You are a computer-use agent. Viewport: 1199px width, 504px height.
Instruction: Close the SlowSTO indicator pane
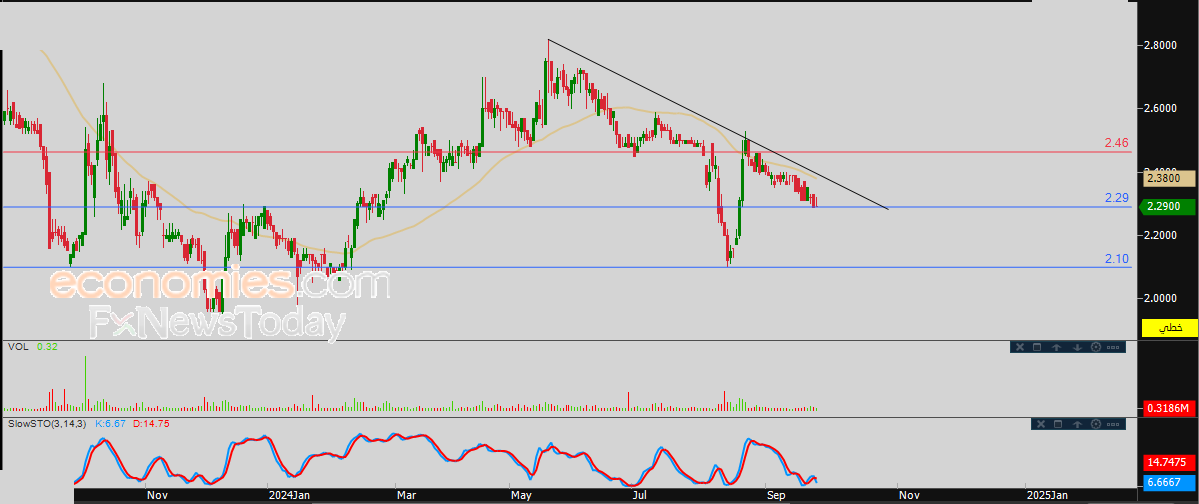tap(1041, 424)
